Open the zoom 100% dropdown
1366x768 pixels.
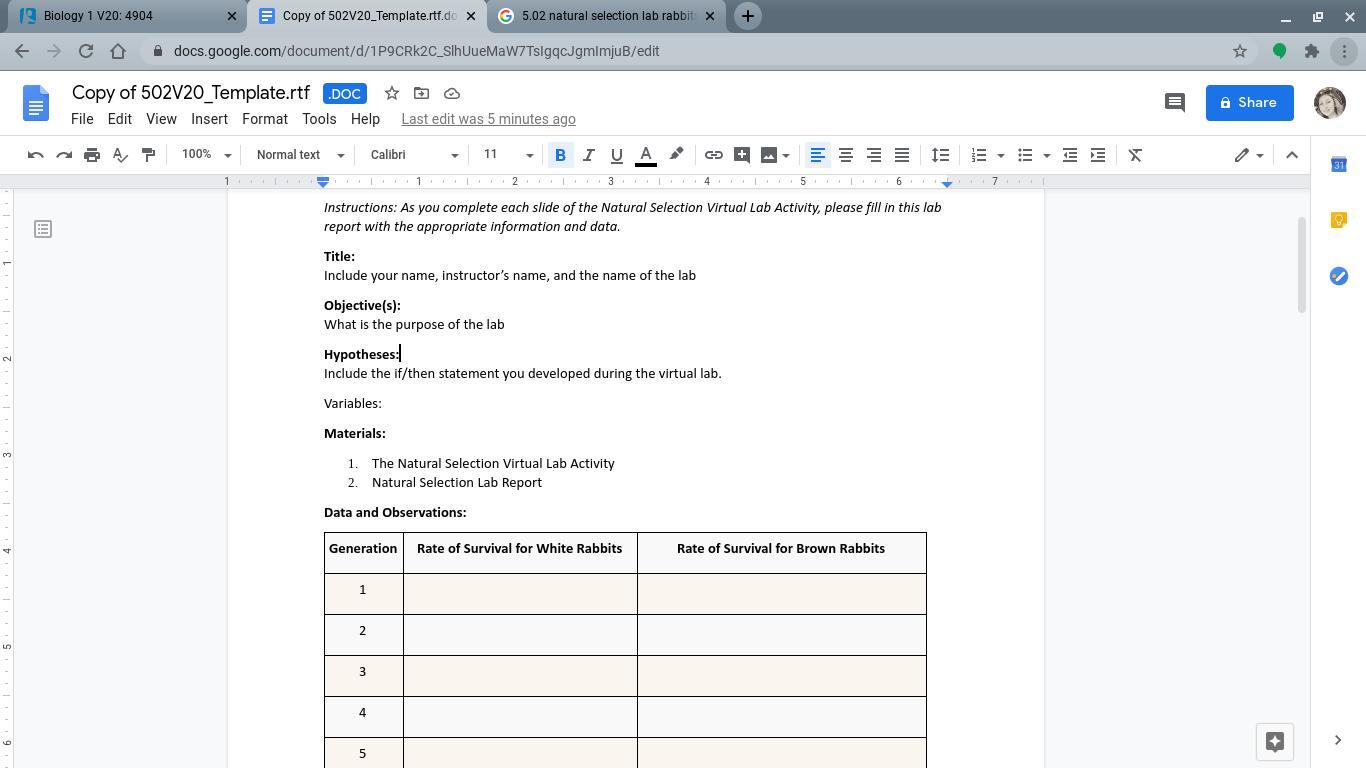[206, 155]
